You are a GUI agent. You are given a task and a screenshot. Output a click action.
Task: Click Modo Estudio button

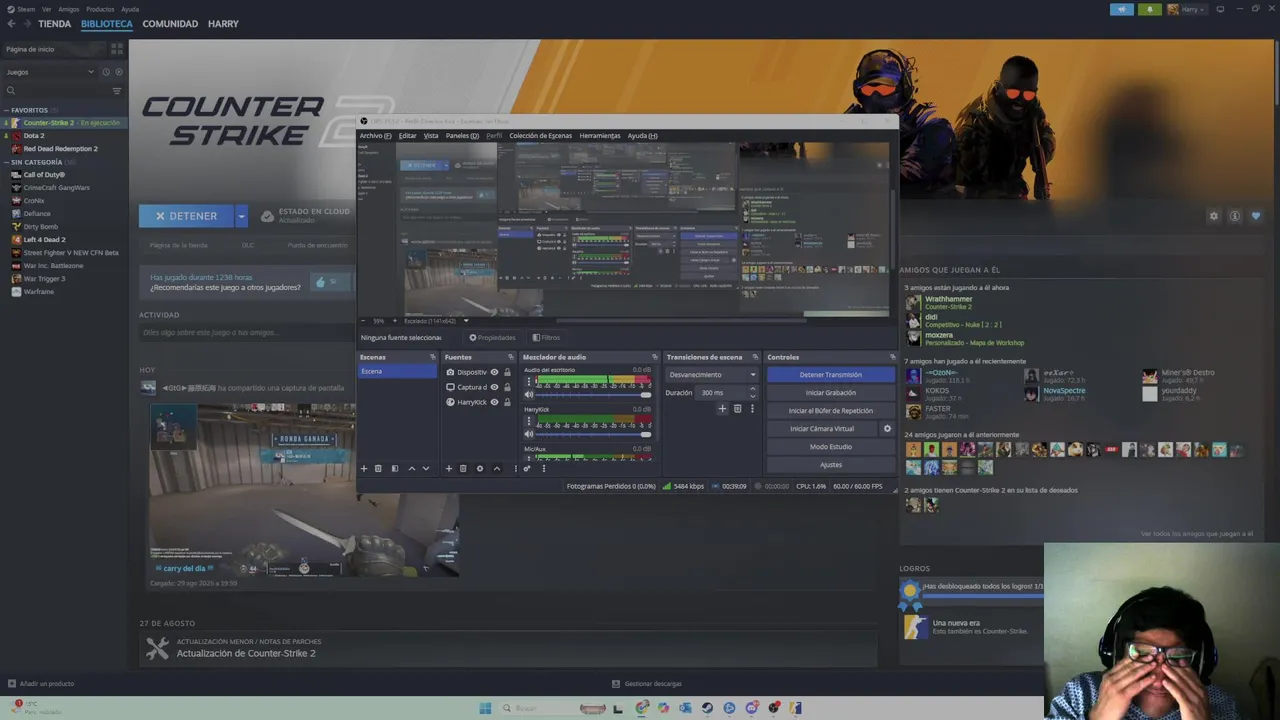click(831, 447)
